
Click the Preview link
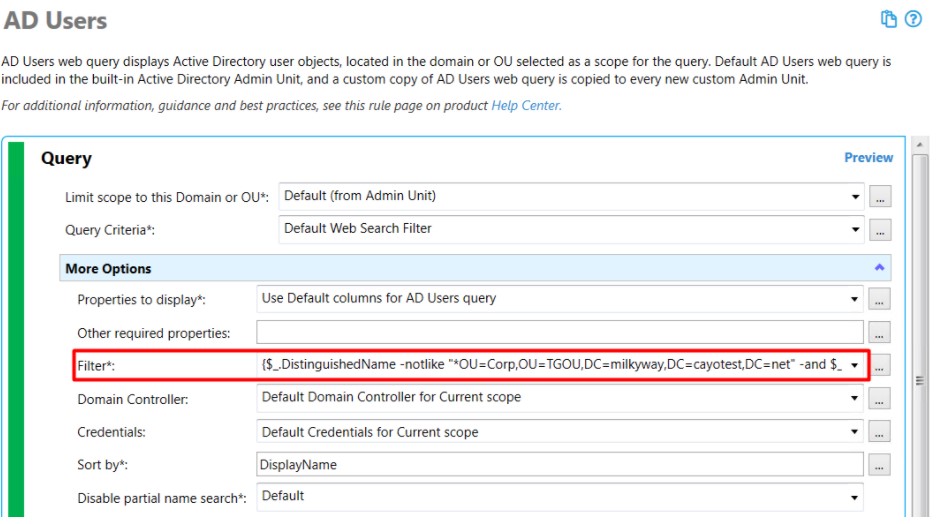pyautogui.click(x=868, y=157)
